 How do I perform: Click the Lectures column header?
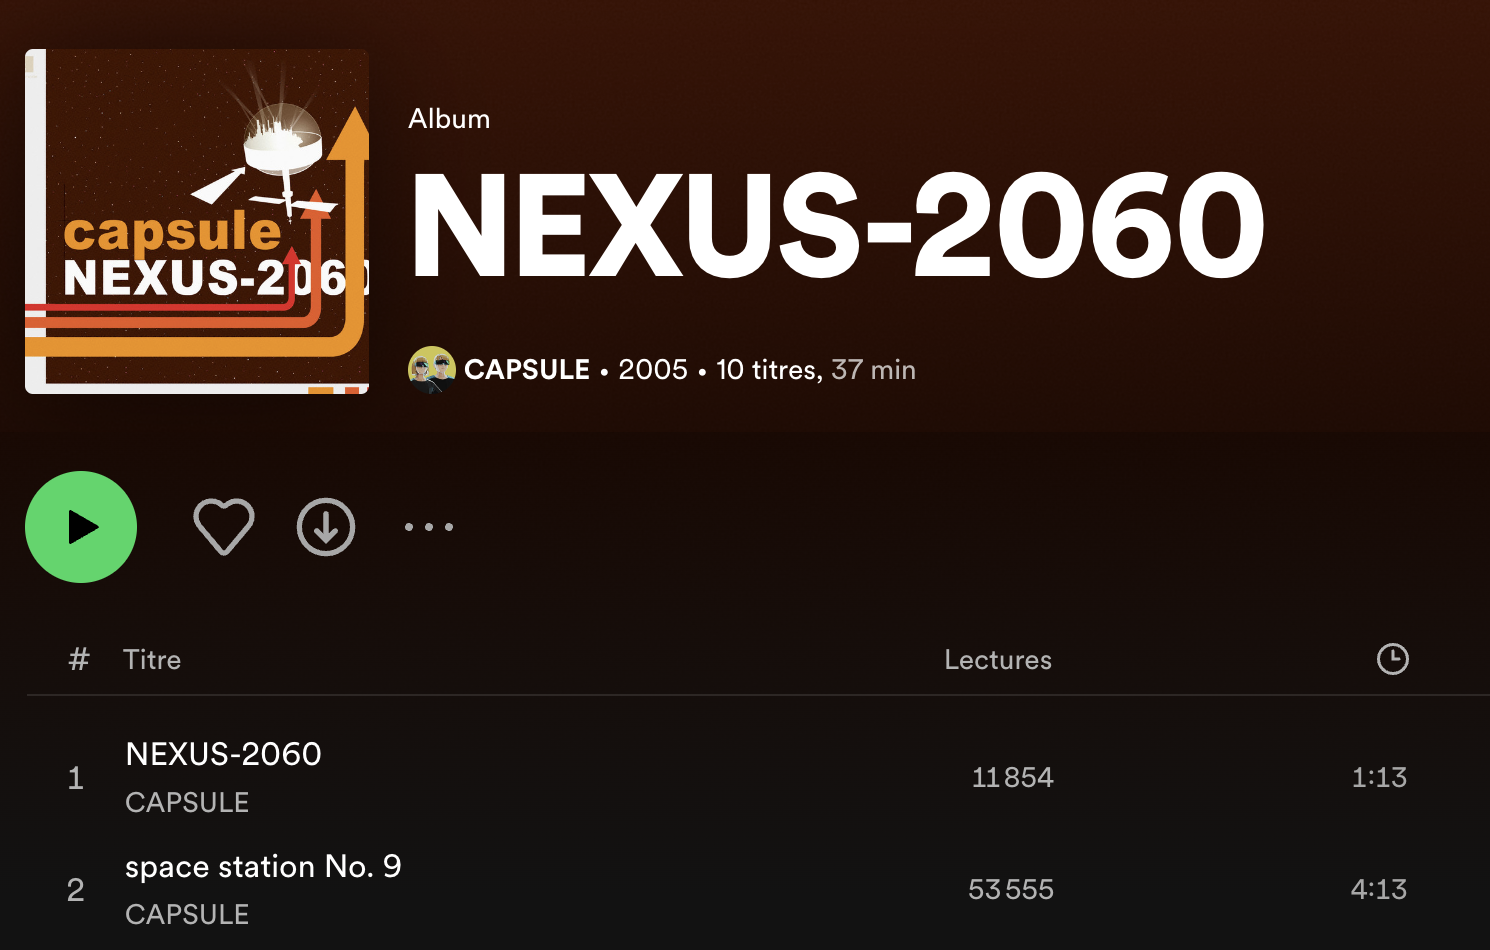[998, 660]
